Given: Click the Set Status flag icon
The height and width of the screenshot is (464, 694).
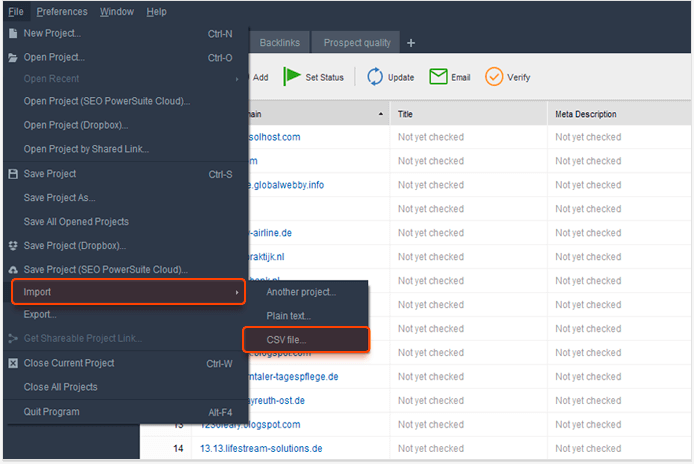Looking at the screenshot, I should point(292,77).
